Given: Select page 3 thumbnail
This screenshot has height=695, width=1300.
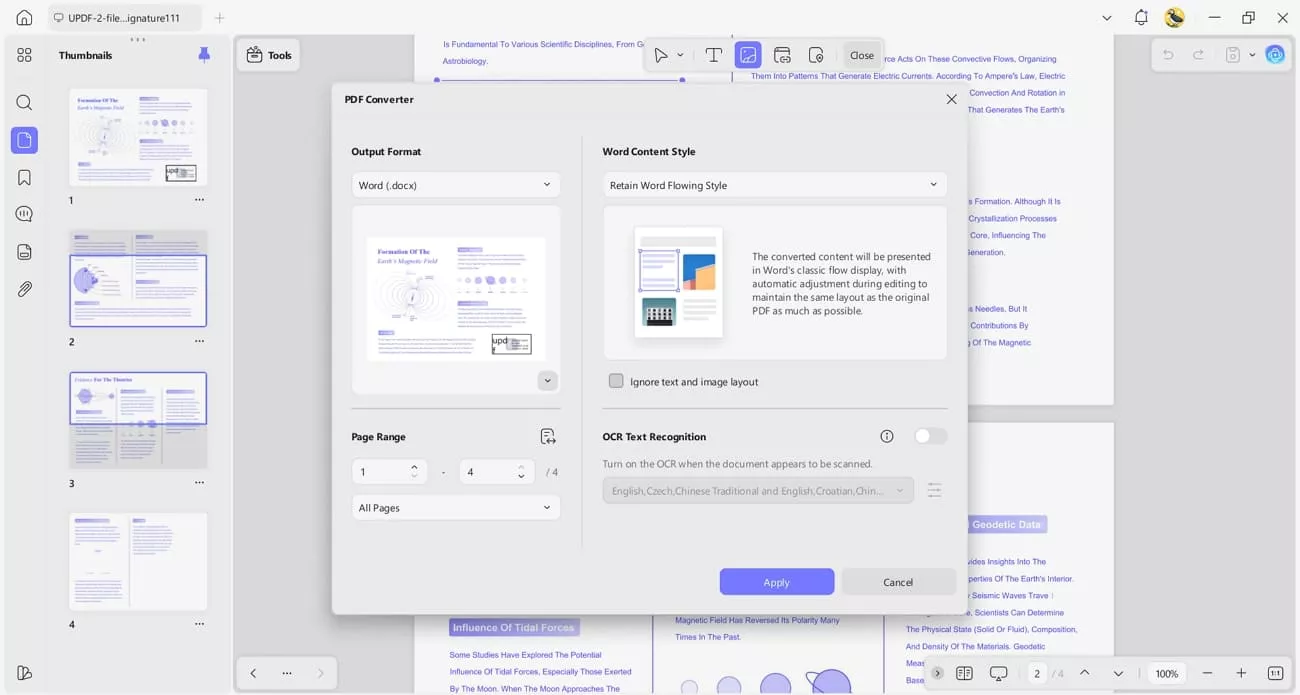Looking at the screenshot, I should pos(138,419).
